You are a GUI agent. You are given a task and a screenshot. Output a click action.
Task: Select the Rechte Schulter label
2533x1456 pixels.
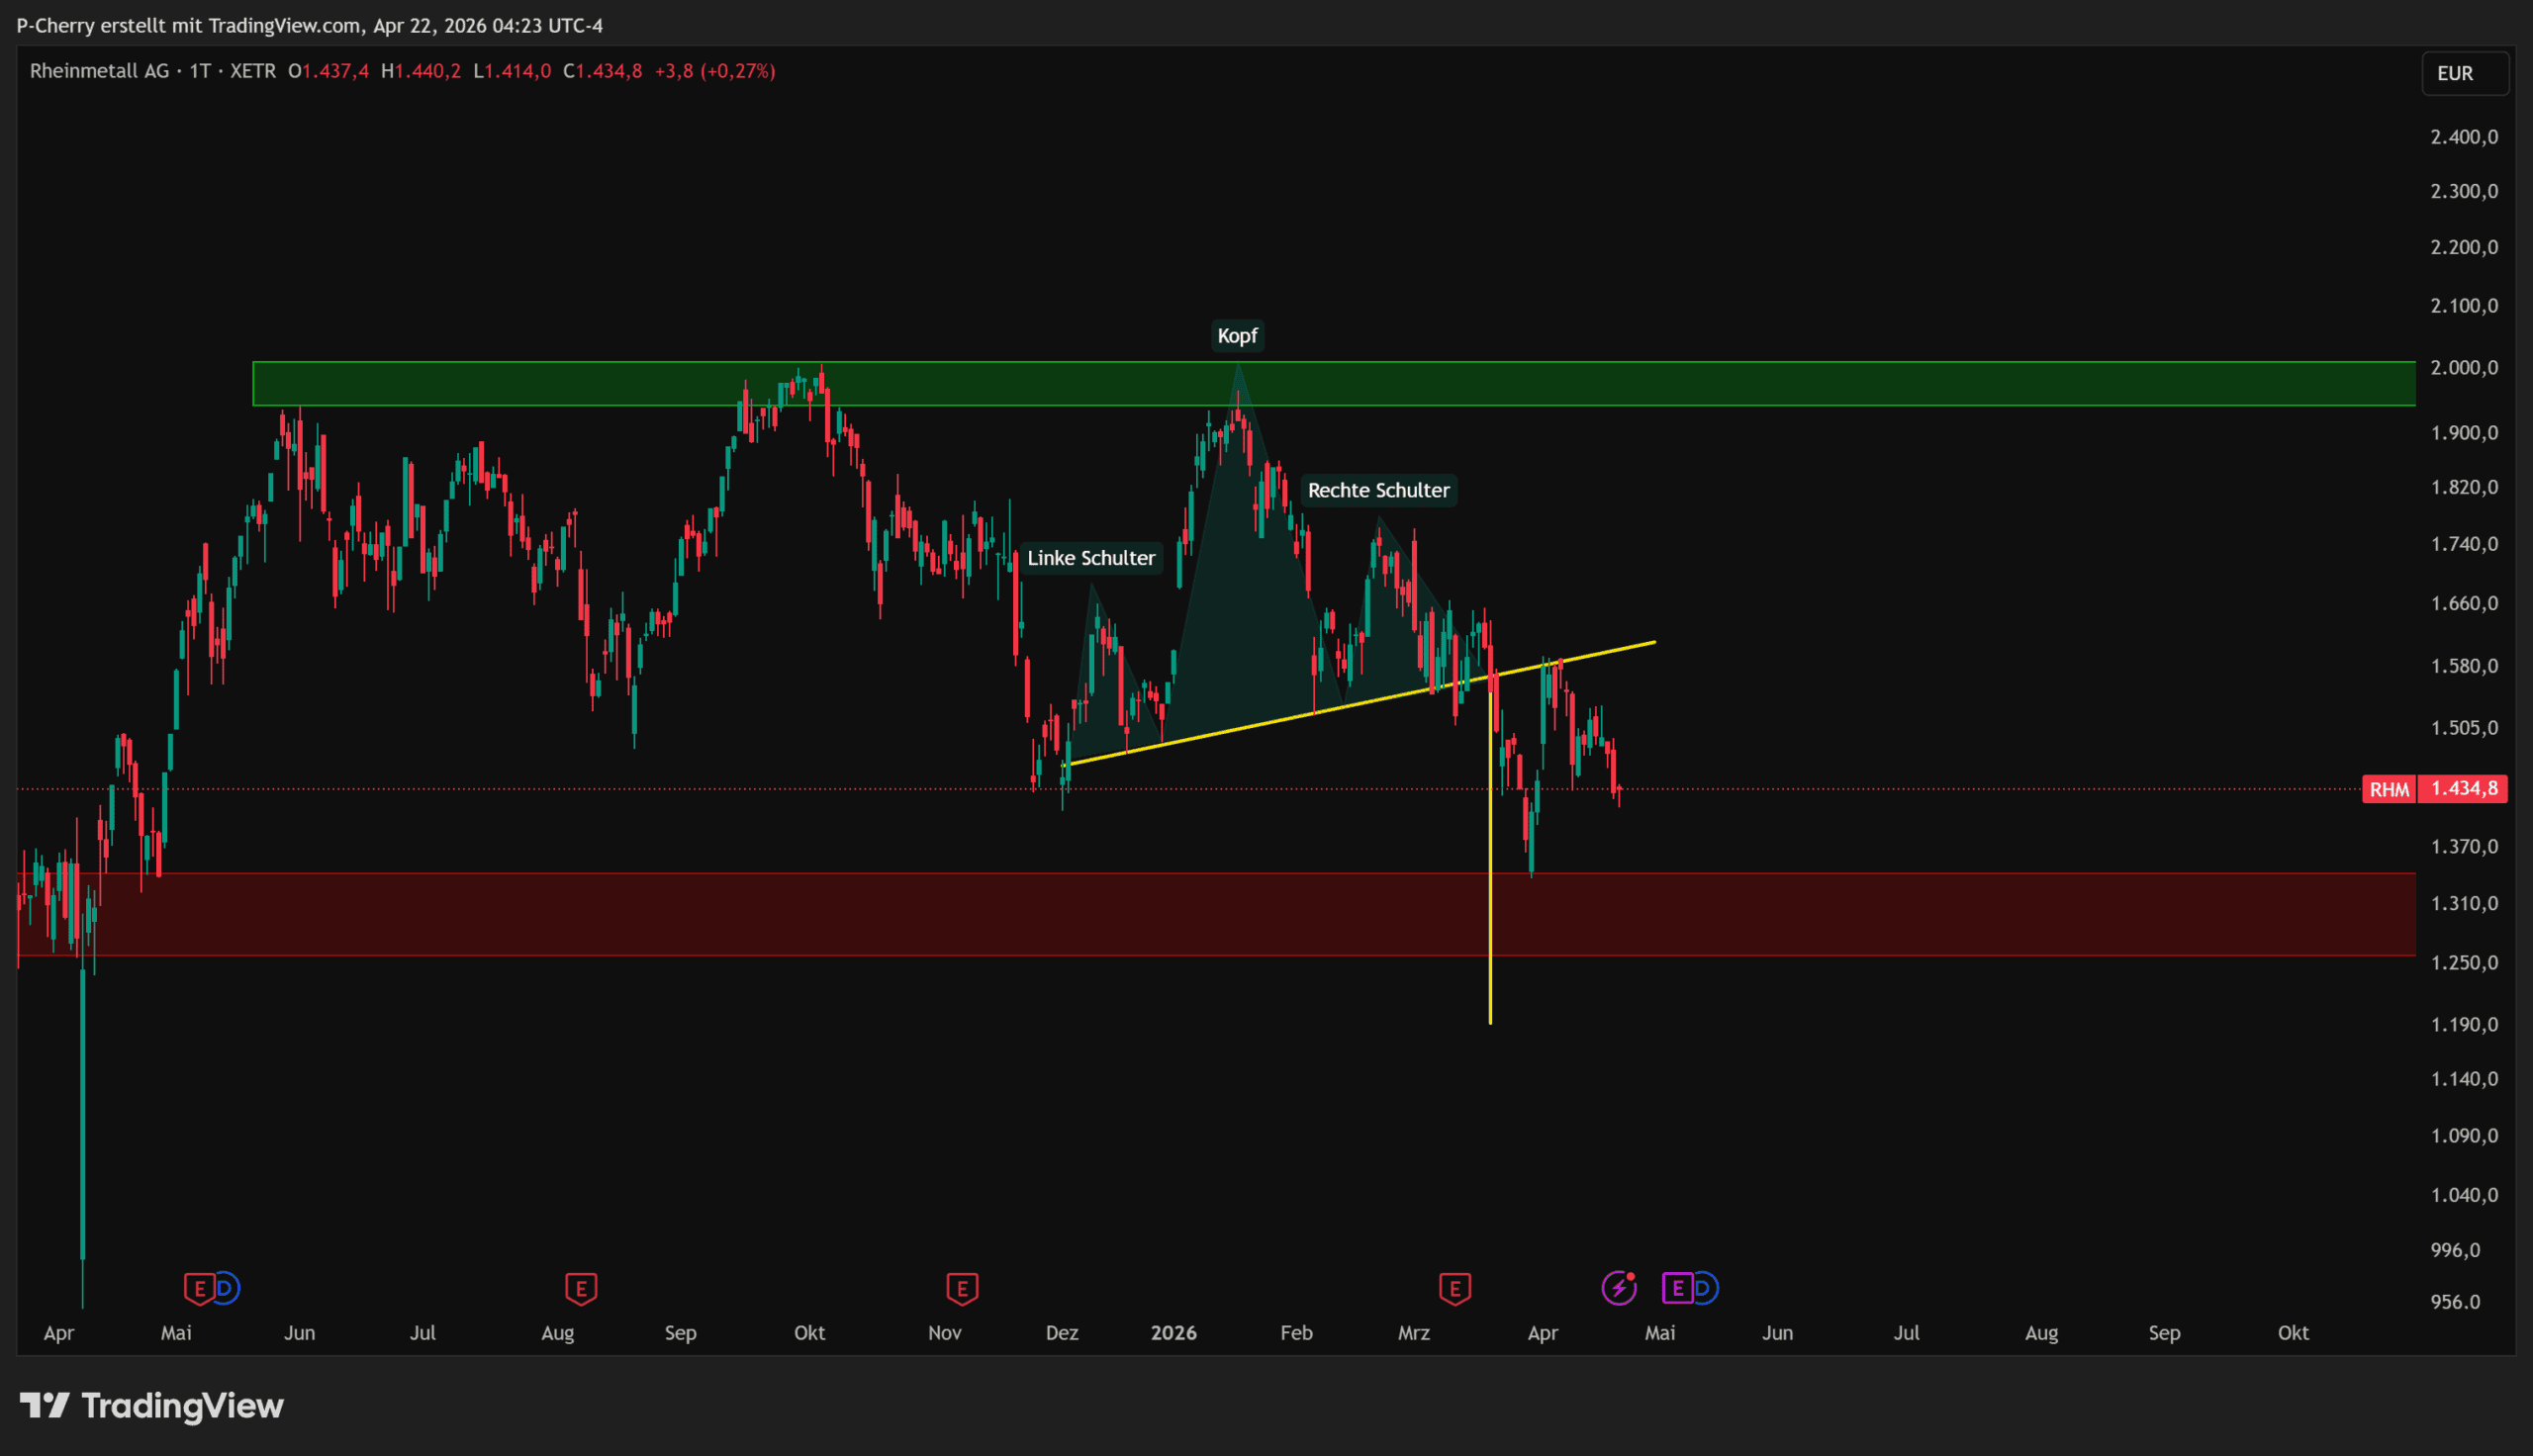[x=1378, y=490]
